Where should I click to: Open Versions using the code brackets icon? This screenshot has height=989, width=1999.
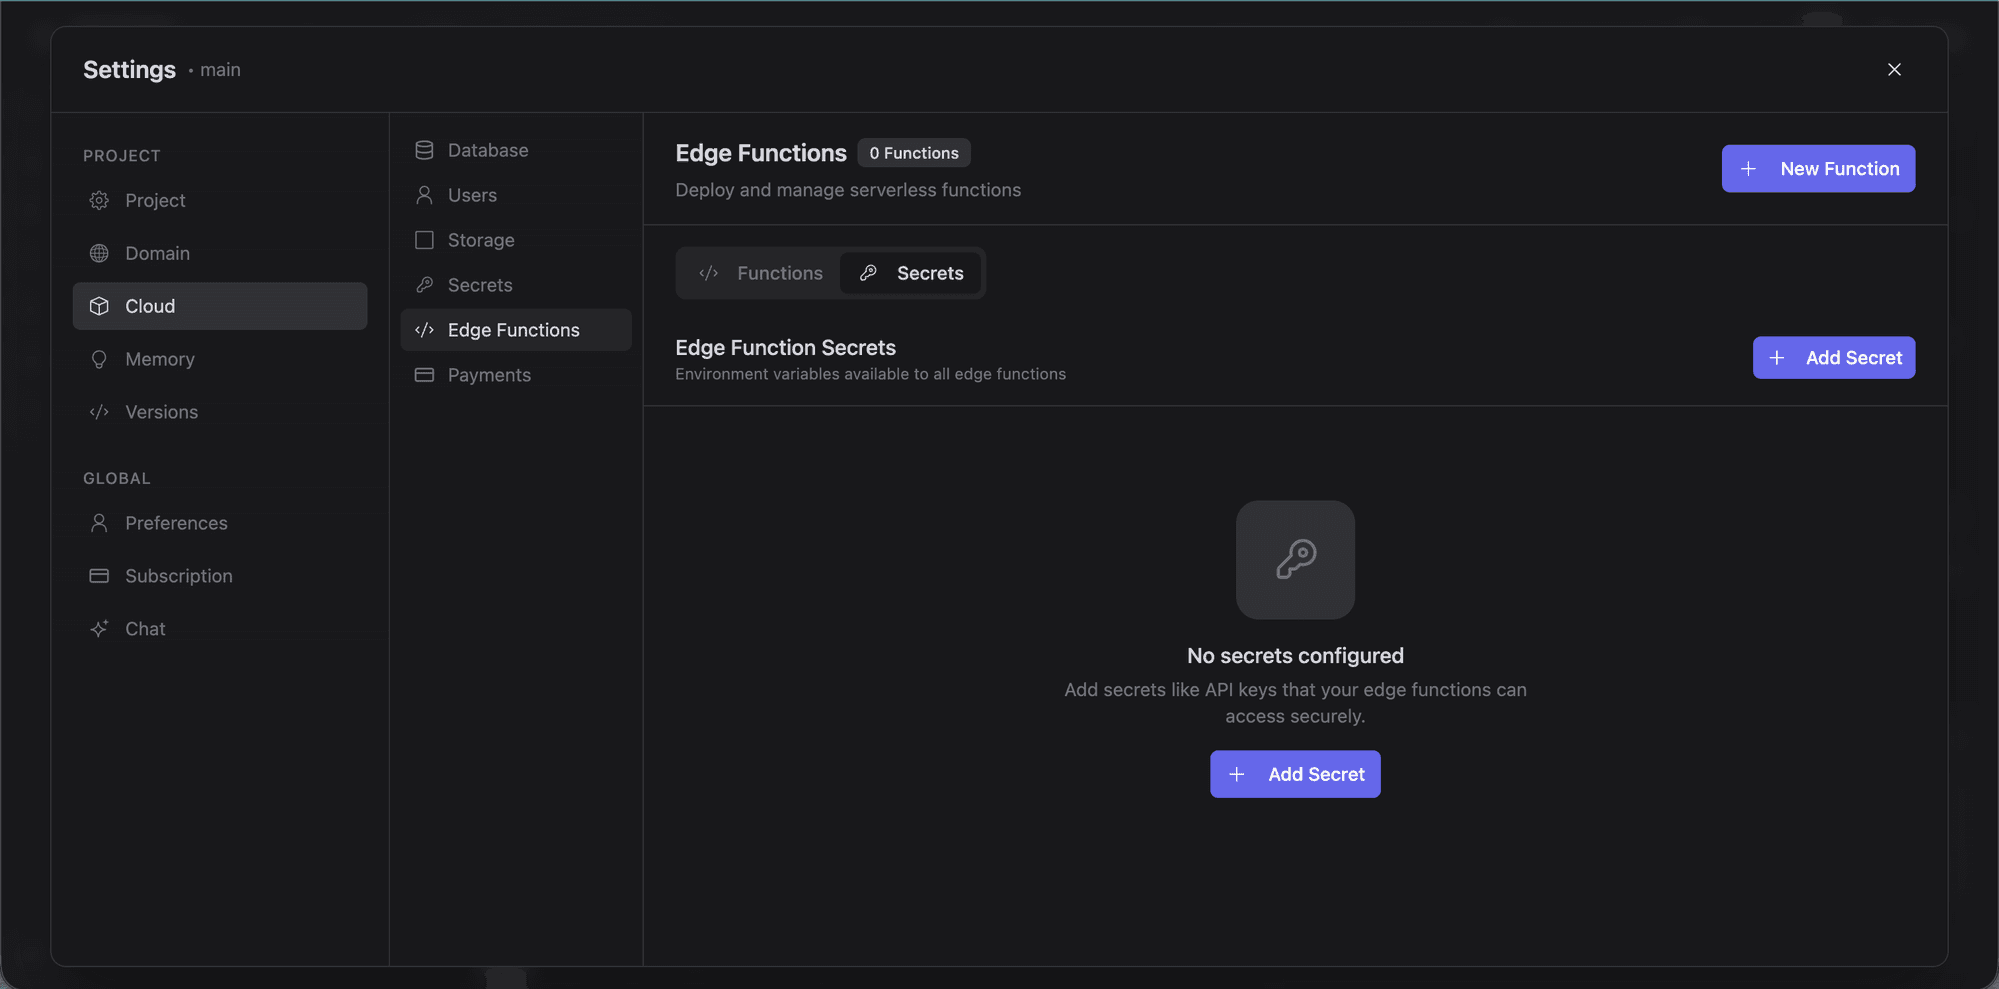click(99, 411)
